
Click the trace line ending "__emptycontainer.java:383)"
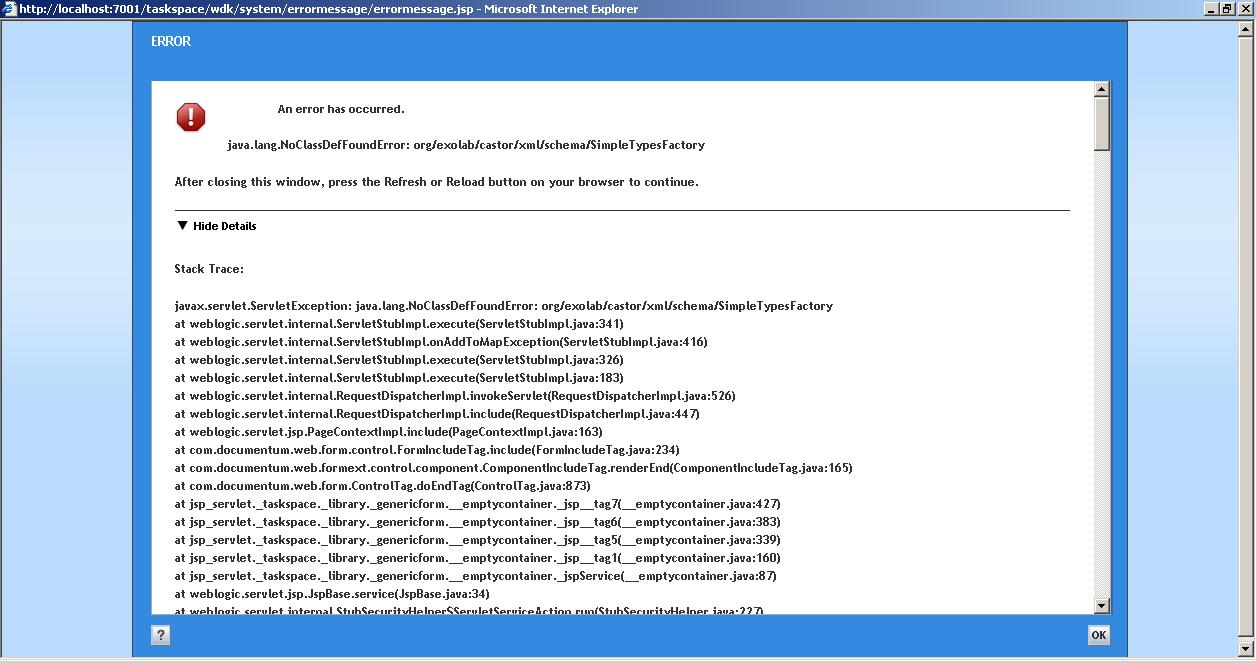478,522
